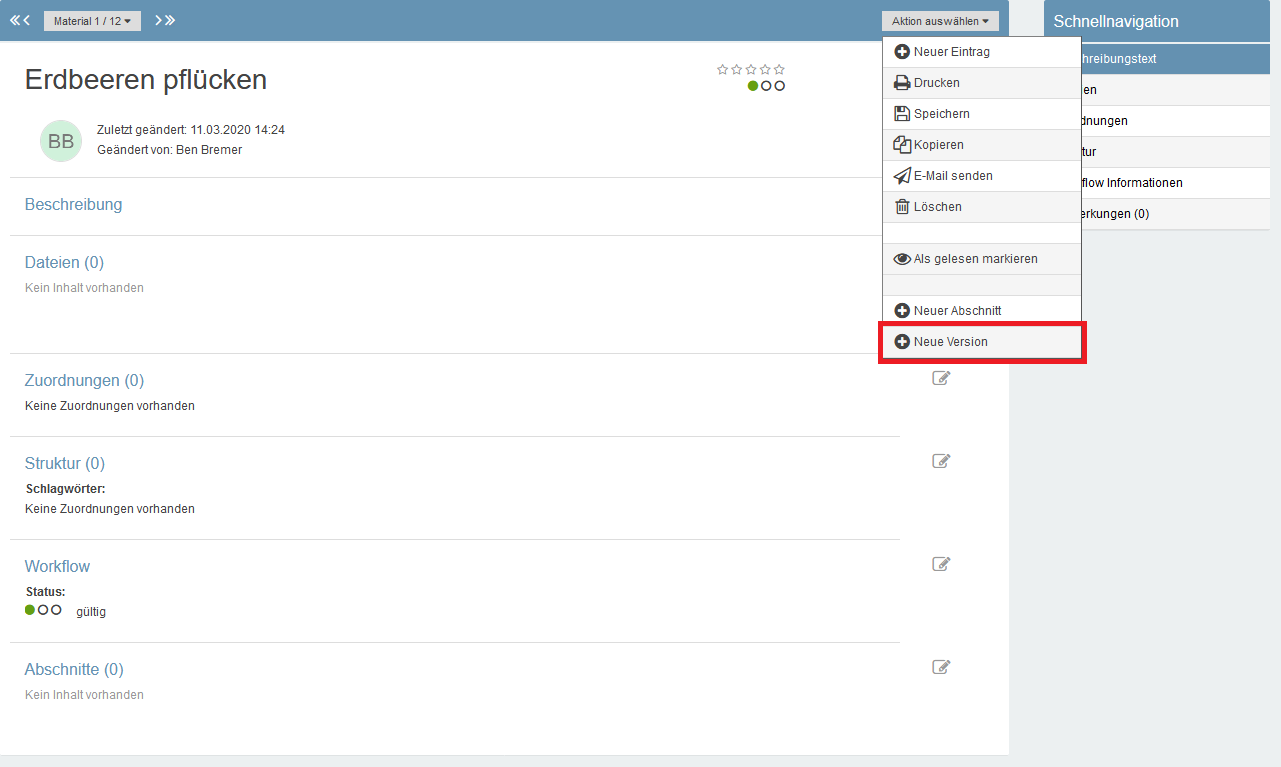The height and width of the screenshot is (767, 1281).
Task: Click Speichern in the action menu
Action: pos(981,114)
